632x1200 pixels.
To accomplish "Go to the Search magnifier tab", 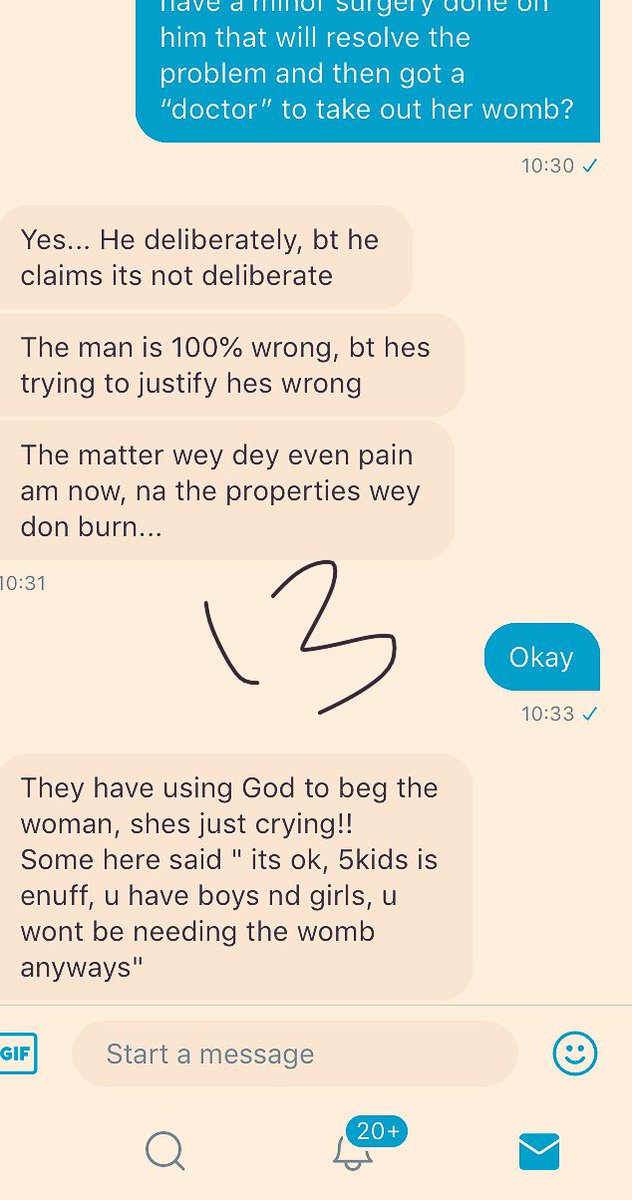I will coord(165,1151).
